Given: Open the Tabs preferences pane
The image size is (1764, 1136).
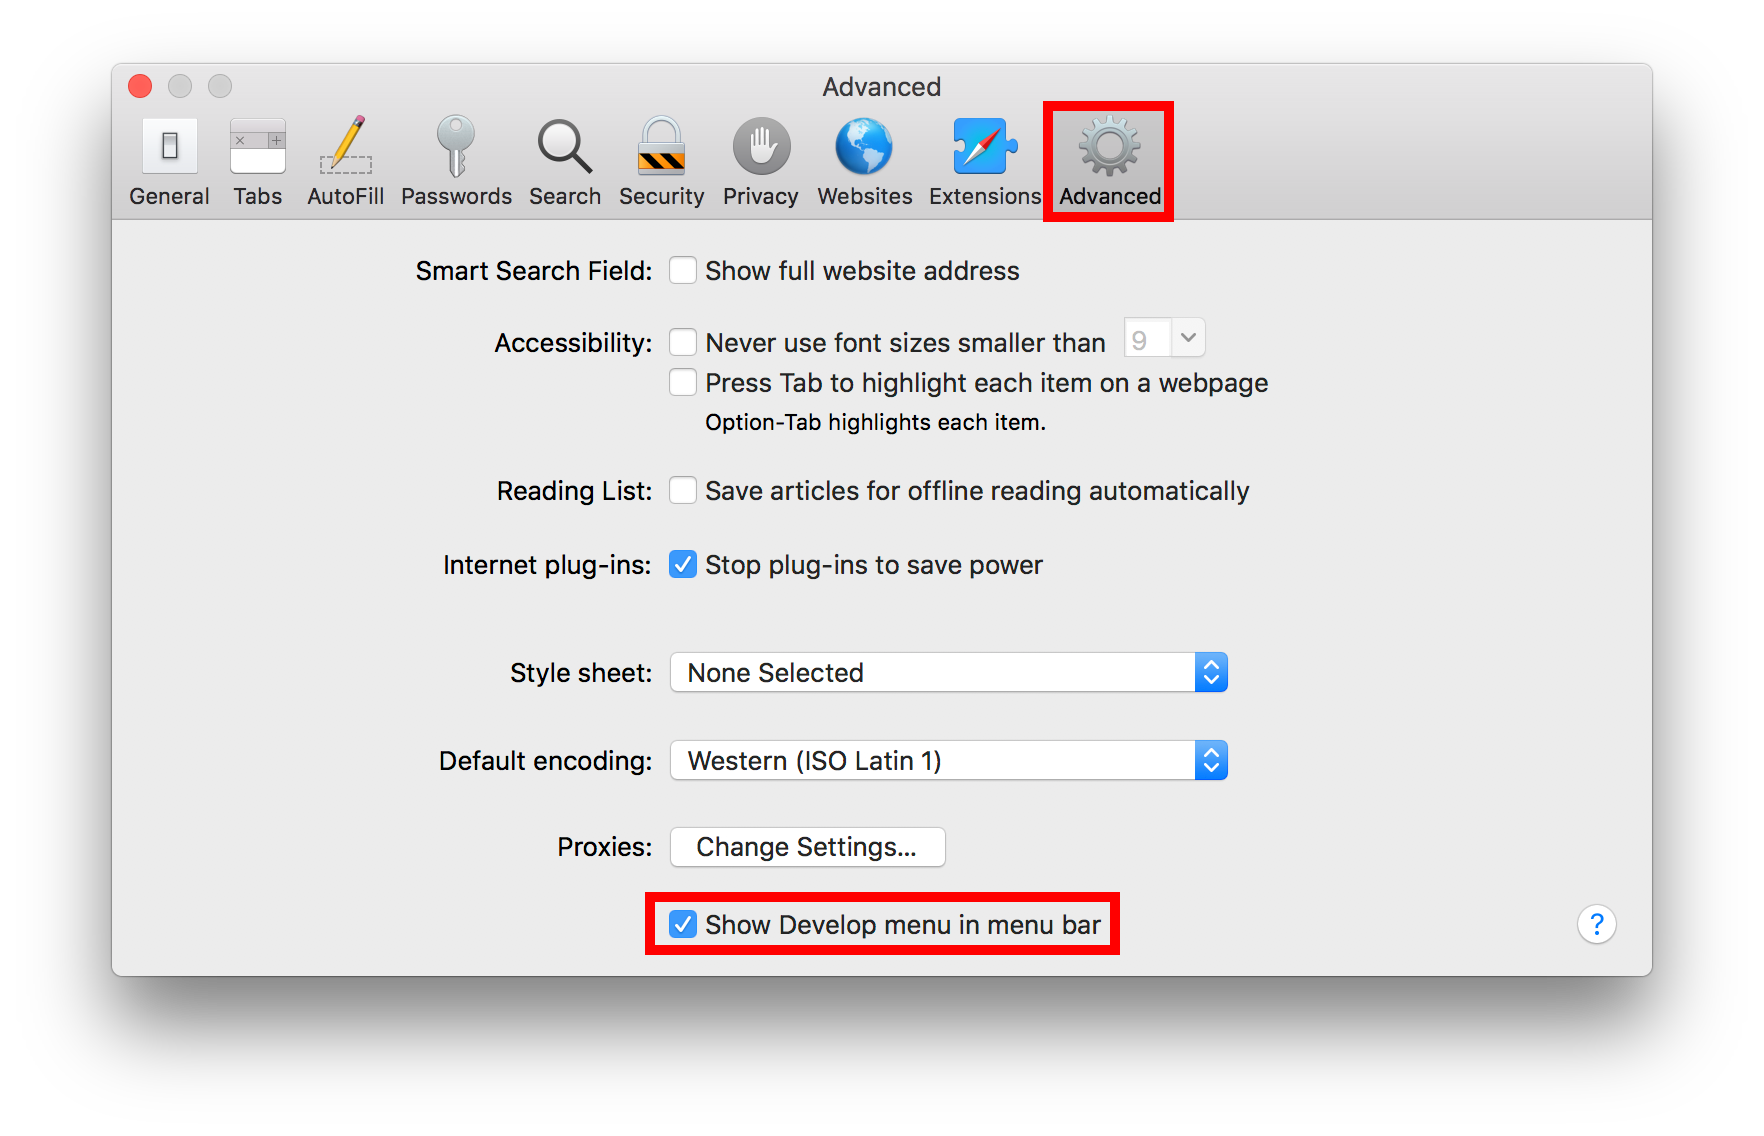Looking at the screenshot, I should [x=257, y=160].
